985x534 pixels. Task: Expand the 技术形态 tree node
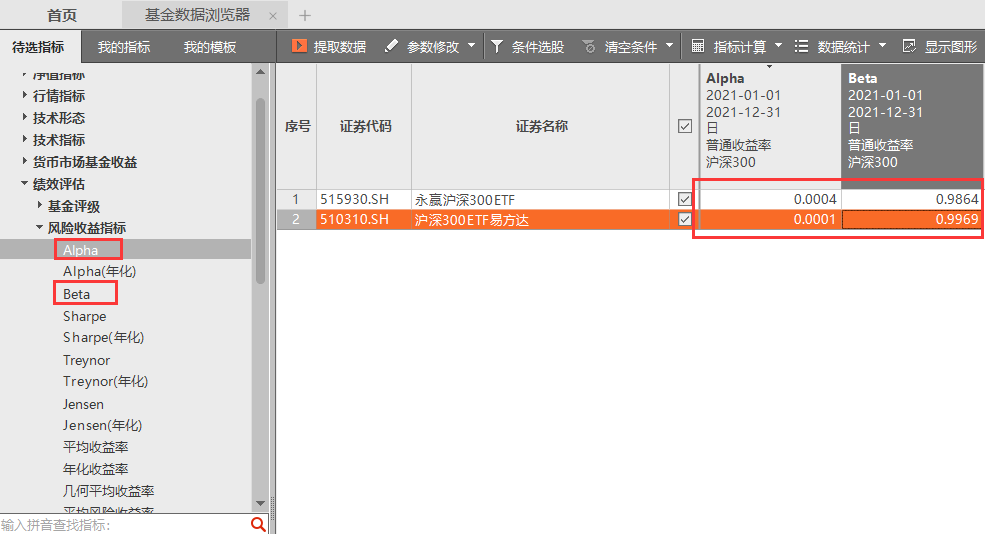(24, 117)
